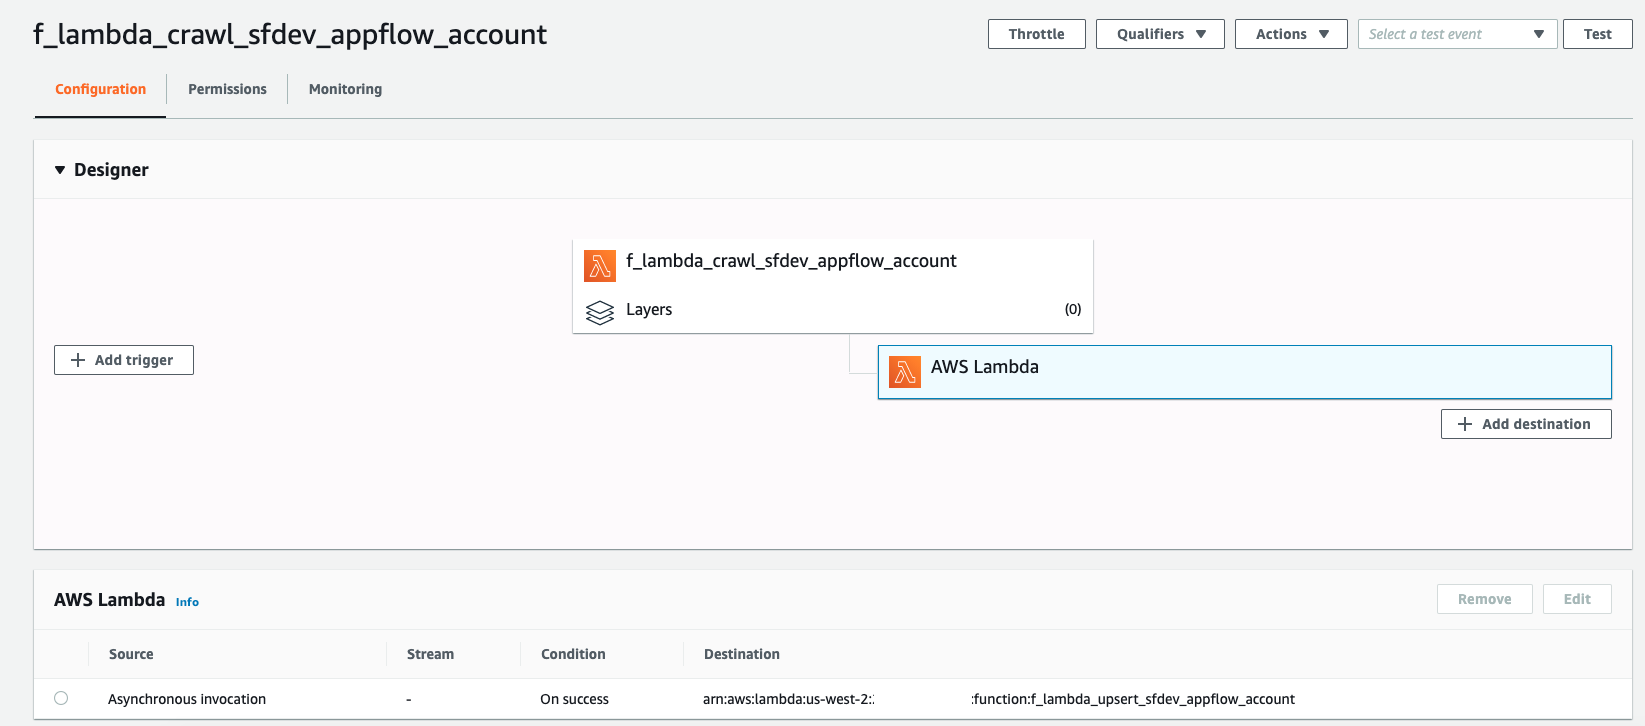
Task: Click the Condition column header
Action: (573, 654)
